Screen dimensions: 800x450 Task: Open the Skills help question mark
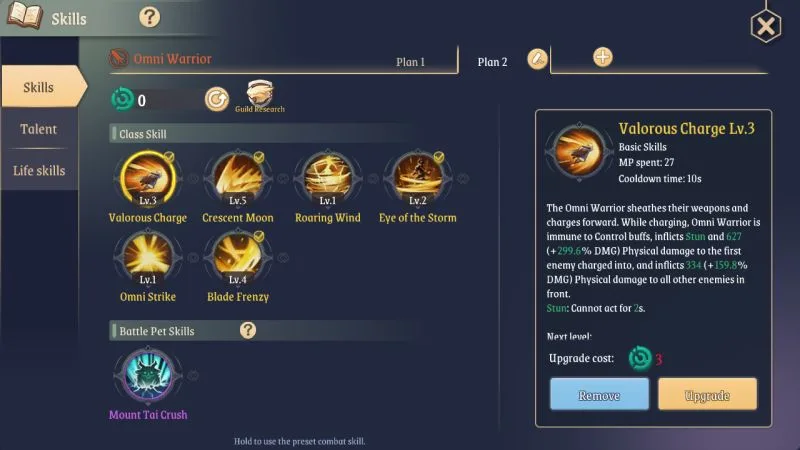[149, 17]
